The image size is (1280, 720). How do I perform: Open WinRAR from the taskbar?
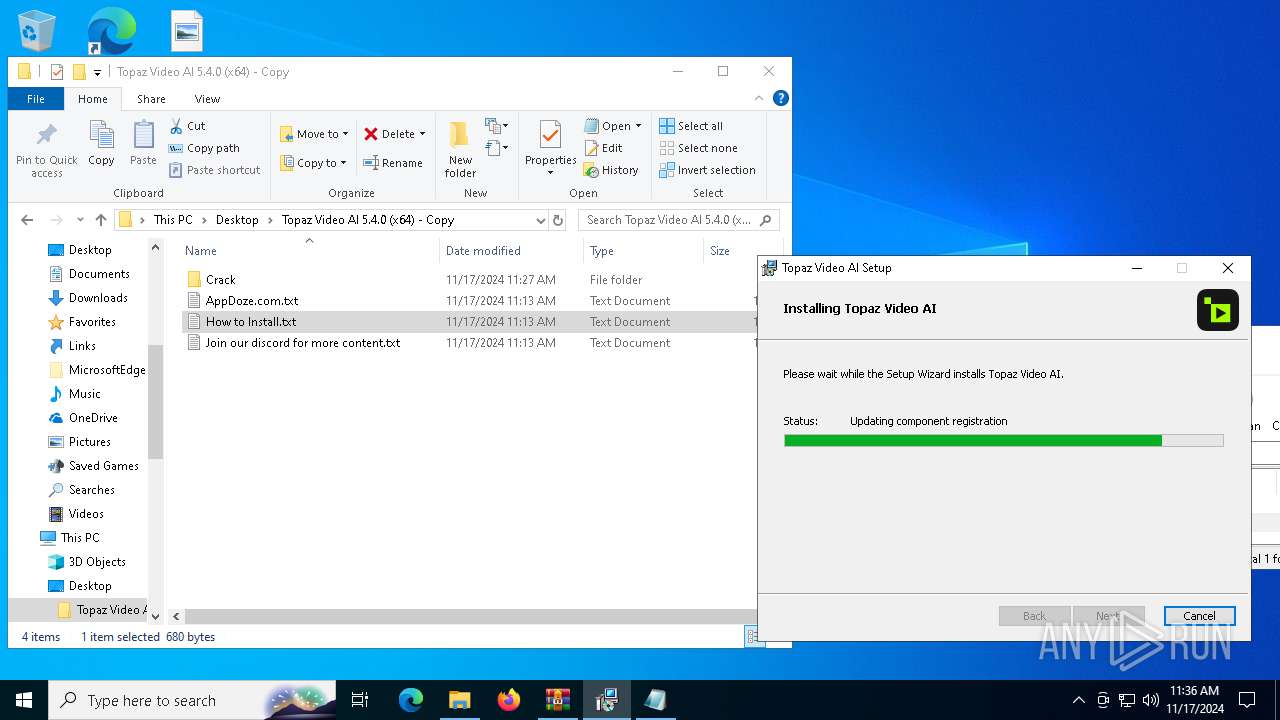(557, 700)
